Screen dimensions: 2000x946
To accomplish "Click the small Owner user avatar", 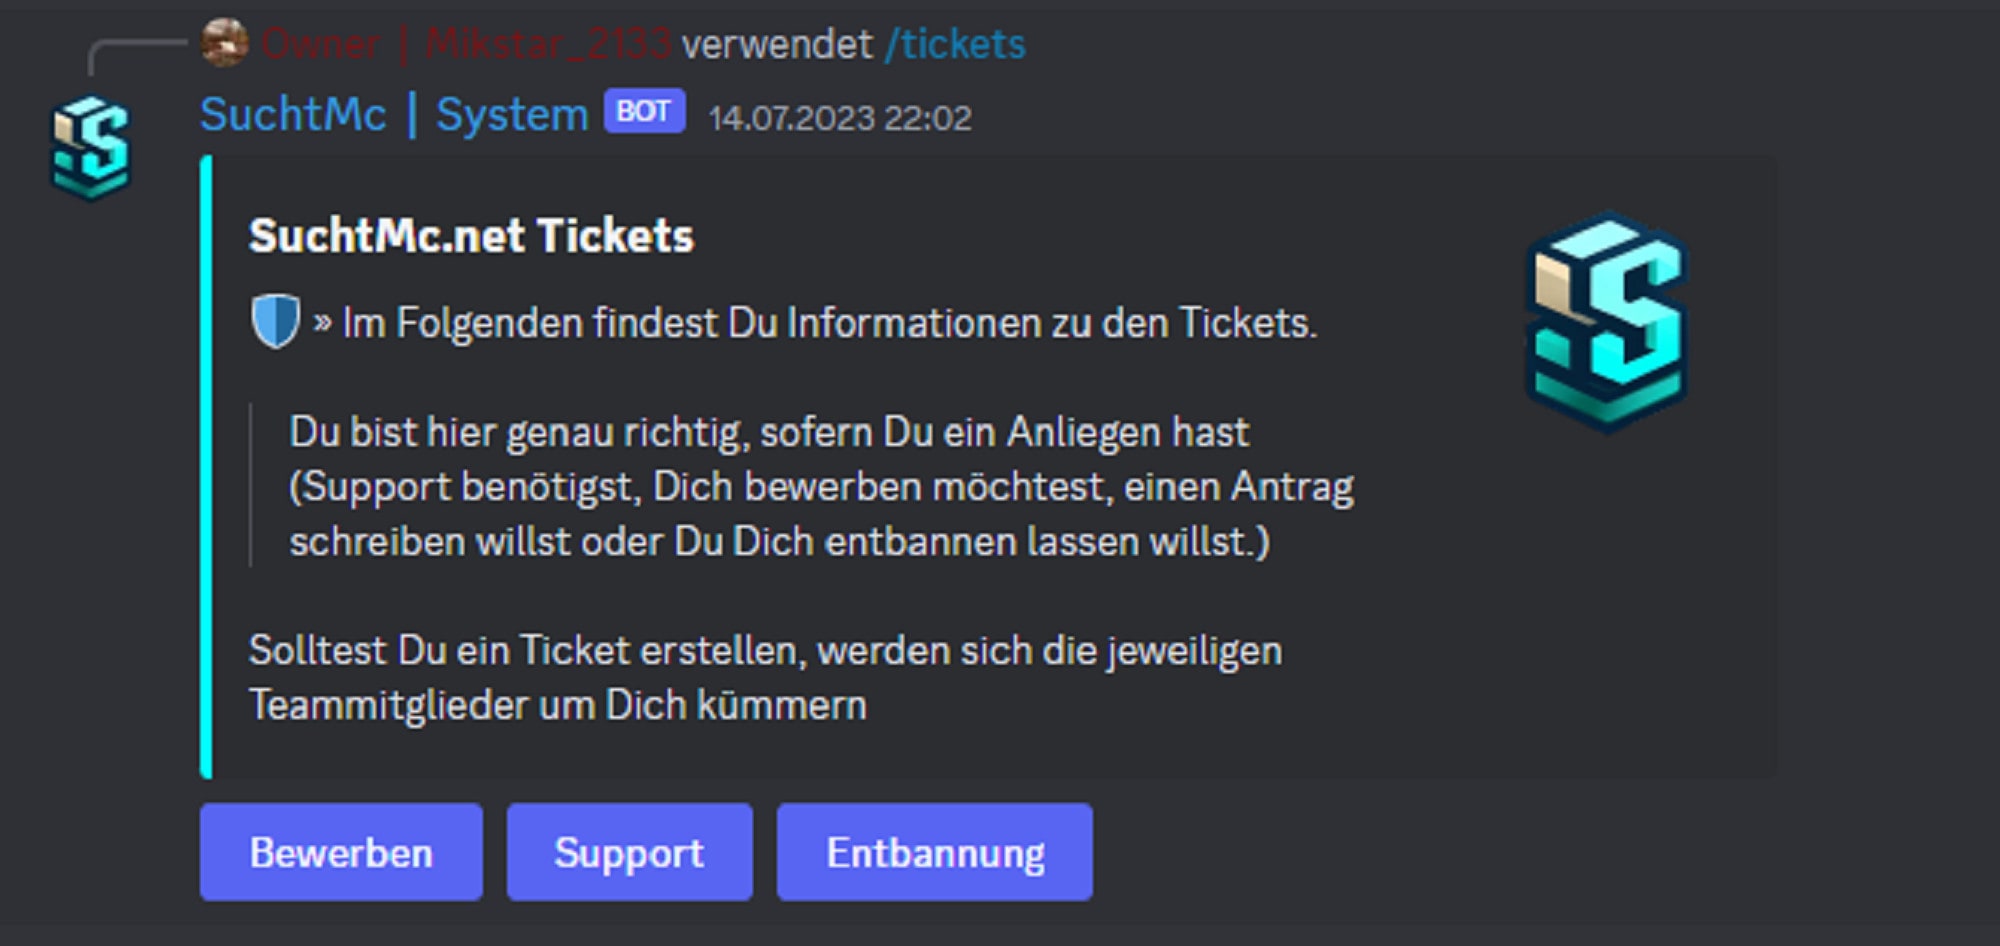I will [x=224, y=43].
